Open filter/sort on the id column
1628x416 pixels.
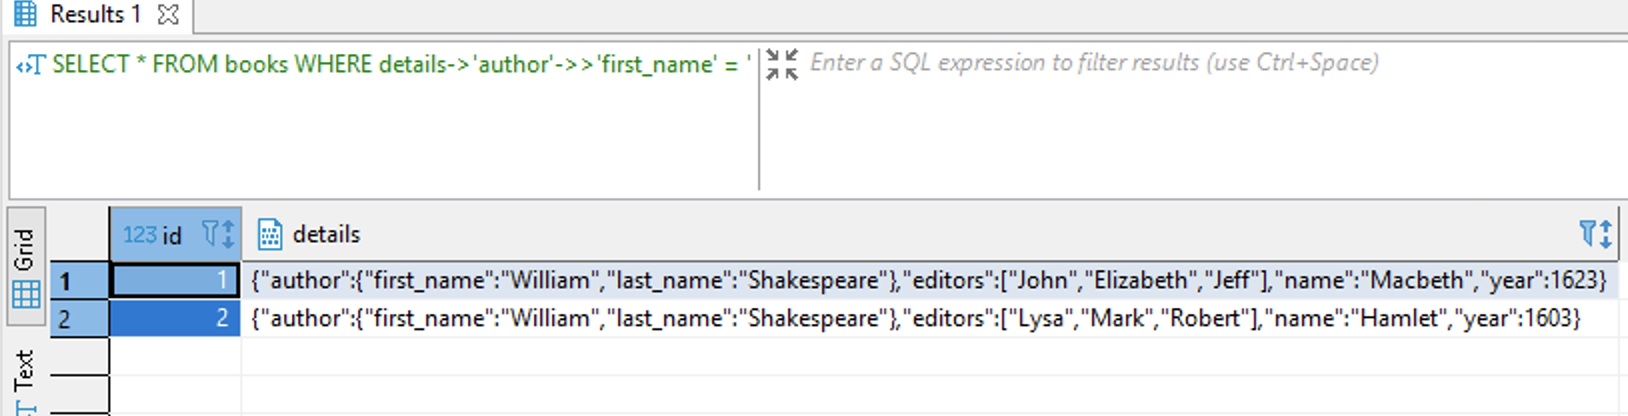(218, 235)
